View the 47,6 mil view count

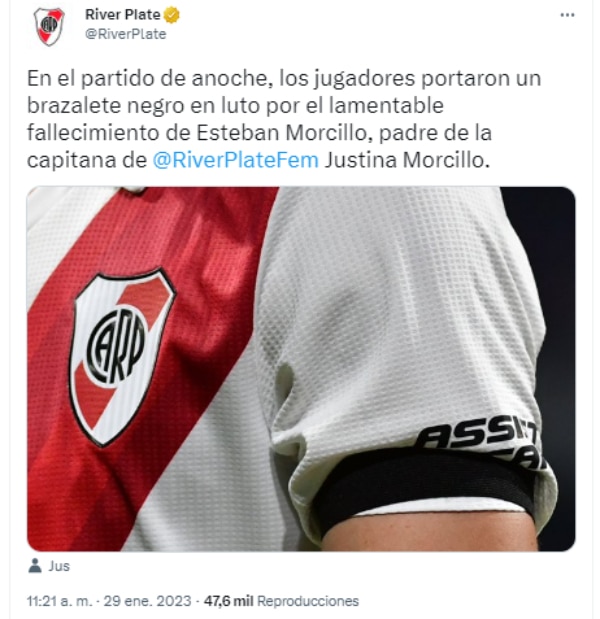click(229, 601)
